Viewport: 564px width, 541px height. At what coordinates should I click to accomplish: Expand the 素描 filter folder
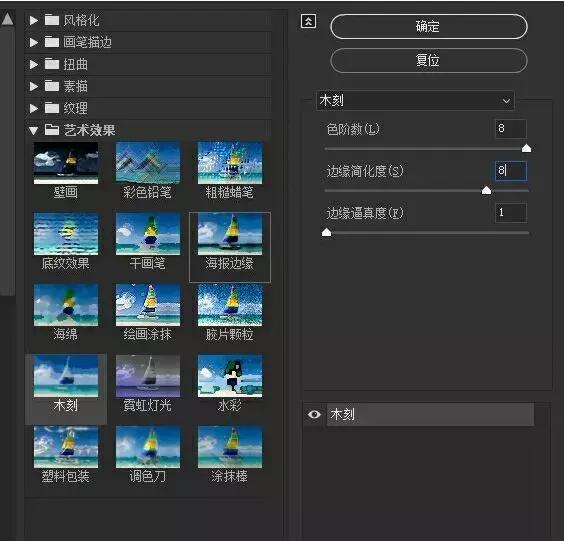point(34,86)
